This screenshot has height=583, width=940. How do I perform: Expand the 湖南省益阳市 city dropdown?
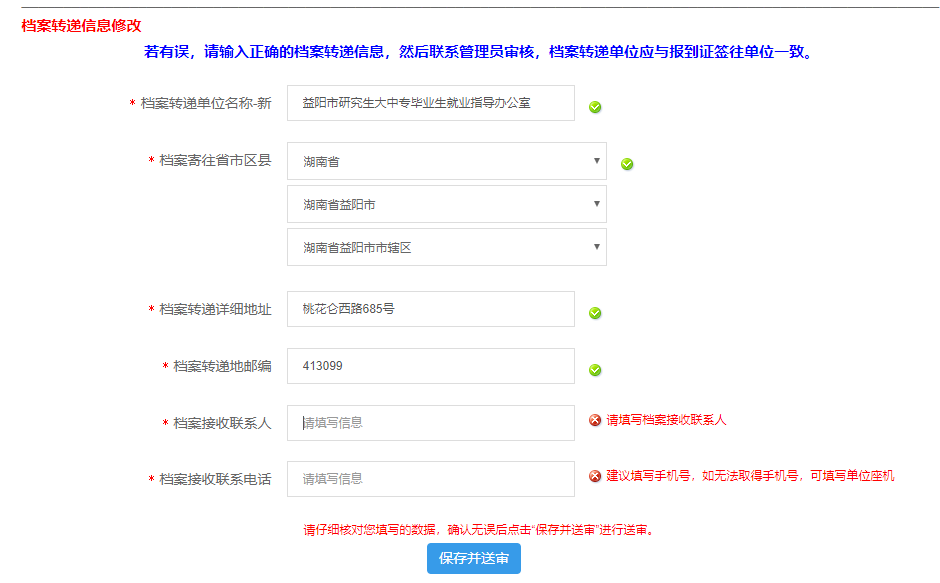click(x=446, y=204)
